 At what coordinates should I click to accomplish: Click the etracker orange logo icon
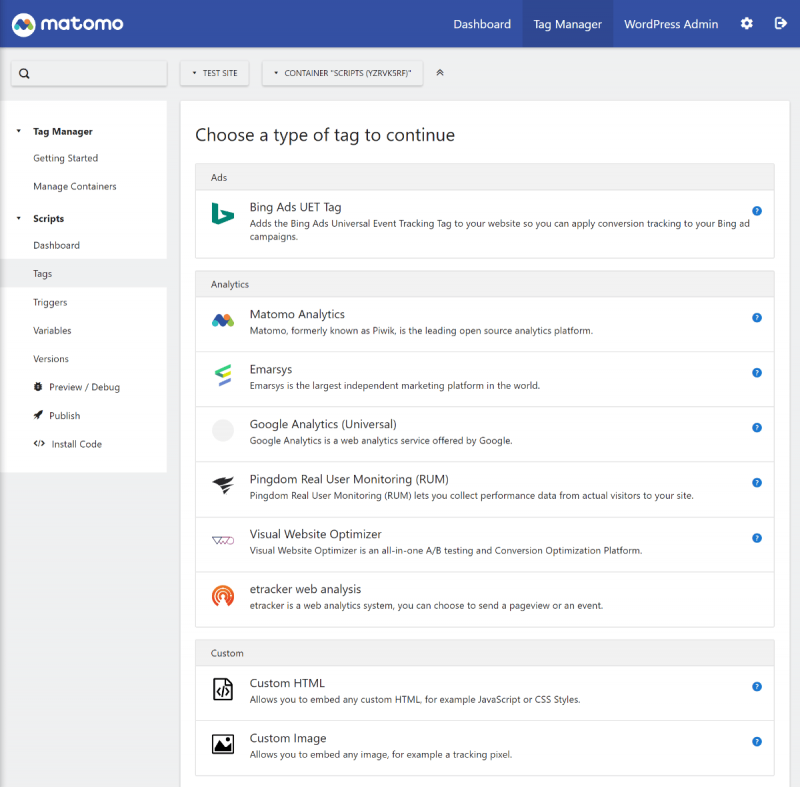click(x=222, y=596)
